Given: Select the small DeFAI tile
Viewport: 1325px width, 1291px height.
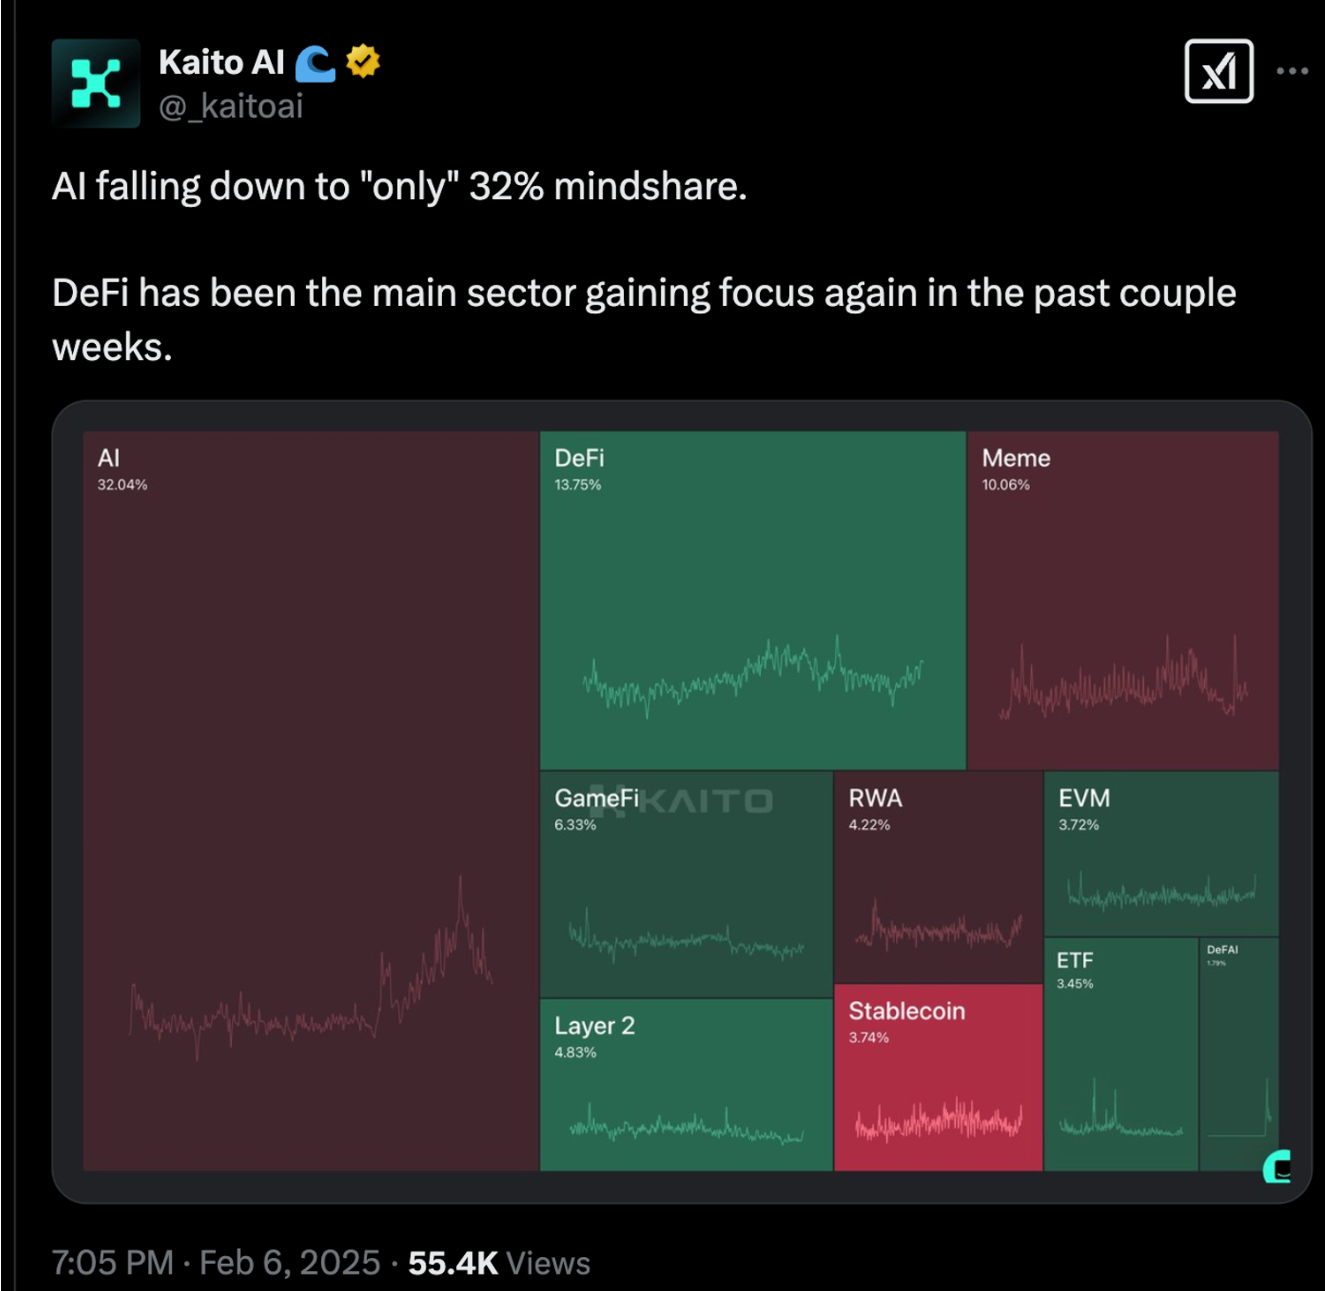Looking at the screenshot, I should 1238,1053.
